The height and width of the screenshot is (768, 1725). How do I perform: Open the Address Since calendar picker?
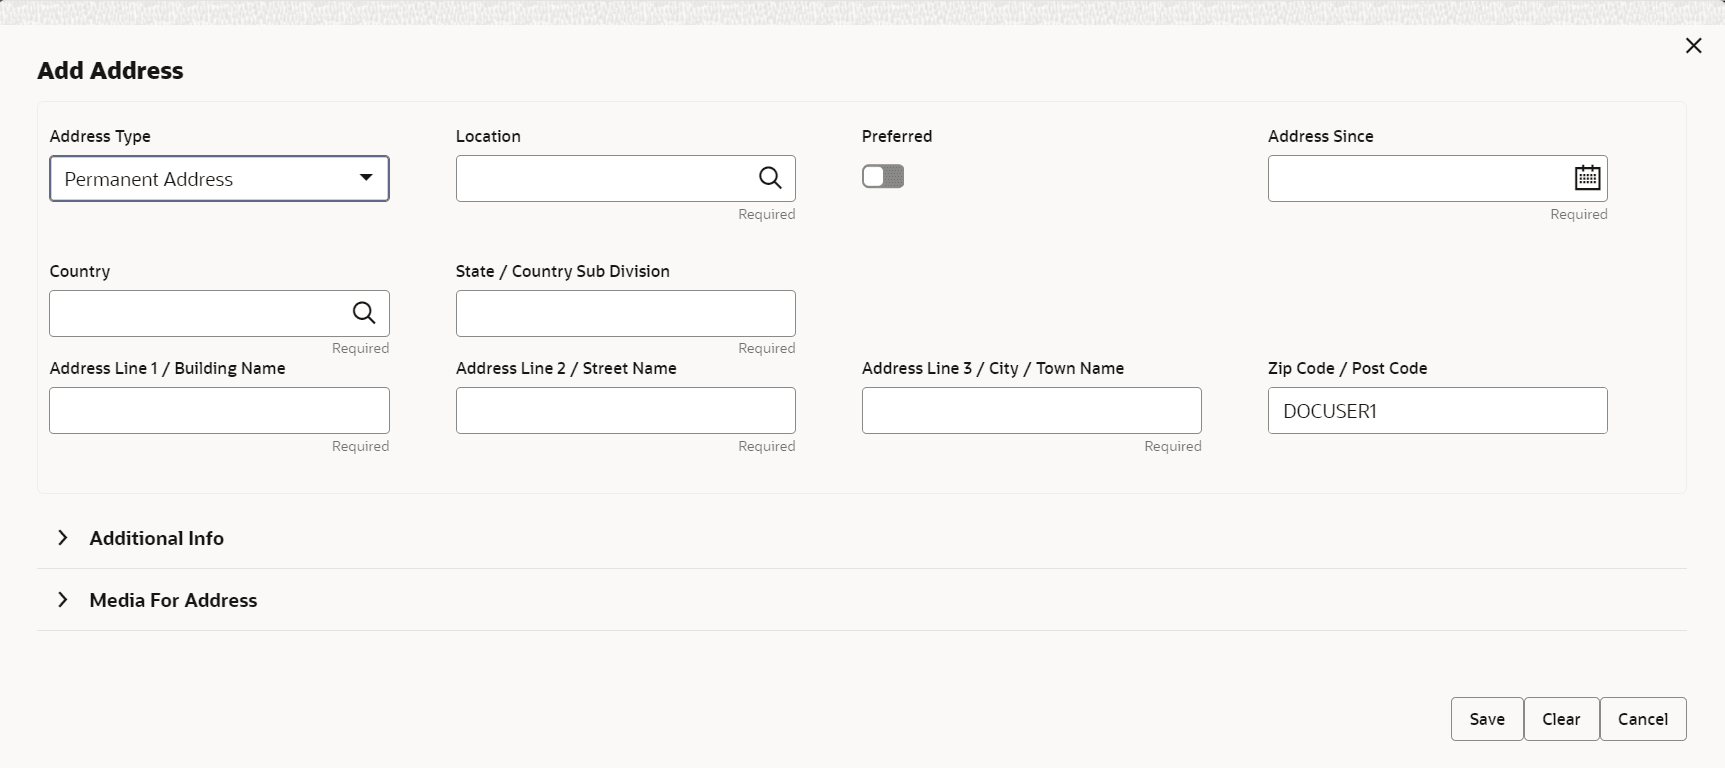pos(1587,178)
